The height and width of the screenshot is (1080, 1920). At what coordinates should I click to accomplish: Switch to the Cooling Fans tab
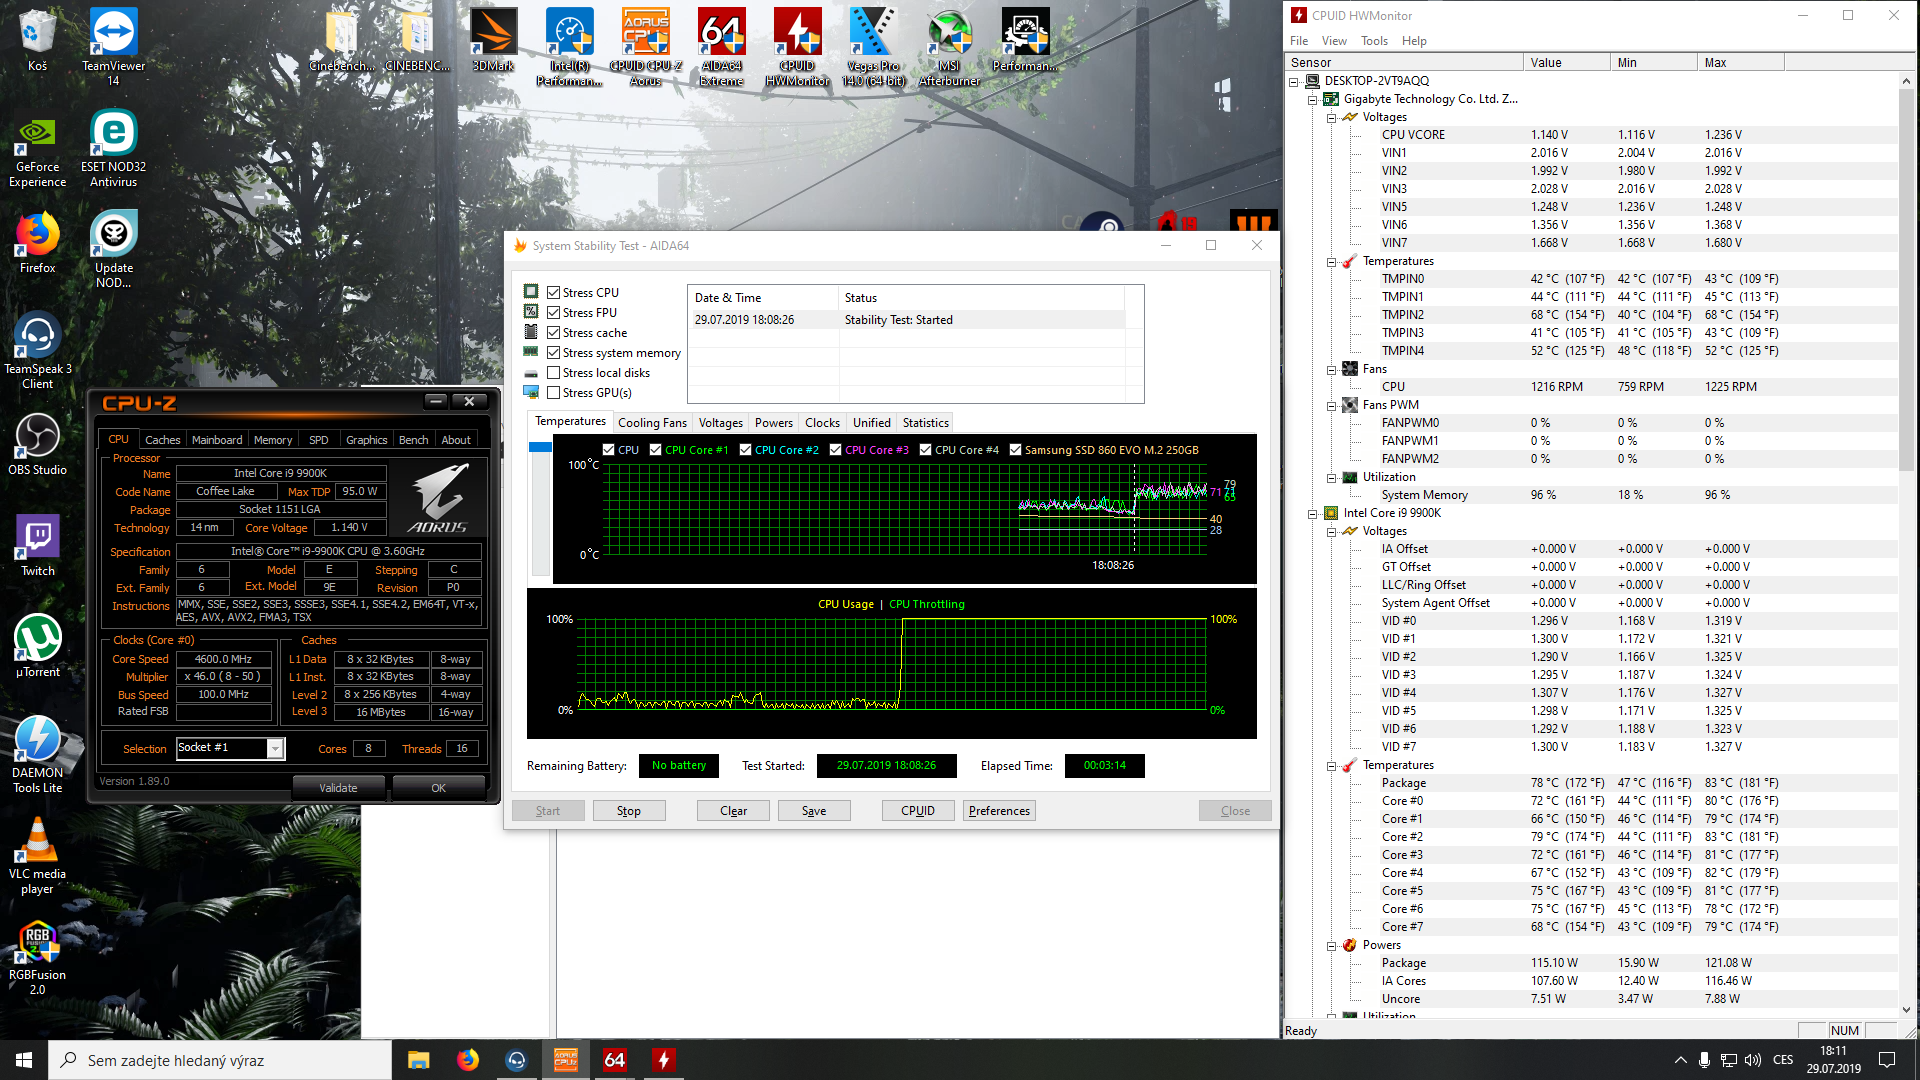(x=652, y=423)
